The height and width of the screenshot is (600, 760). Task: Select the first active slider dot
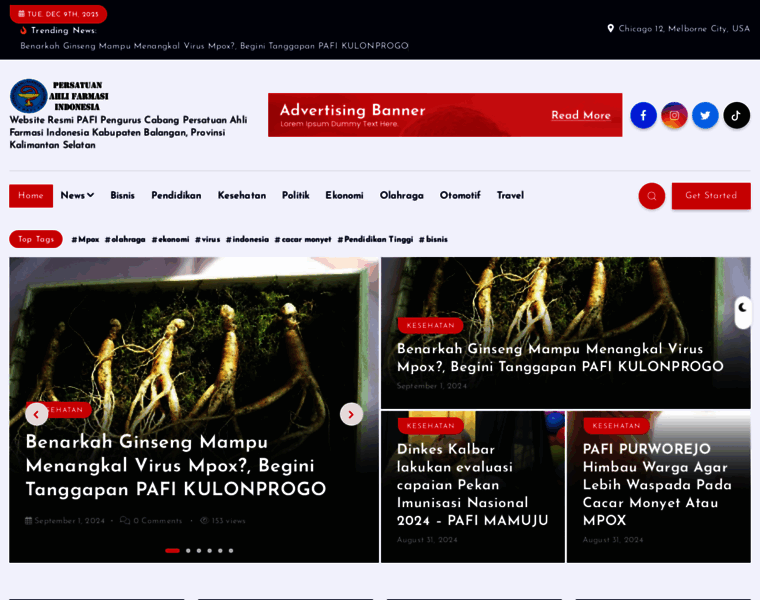coord(172,551)
